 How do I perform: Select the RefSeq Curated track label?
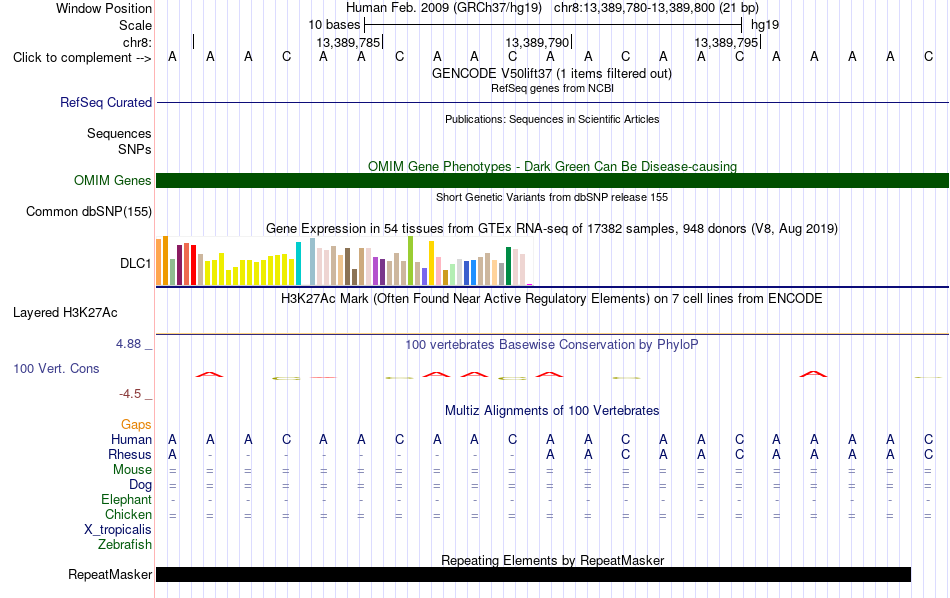coord(106,102)
